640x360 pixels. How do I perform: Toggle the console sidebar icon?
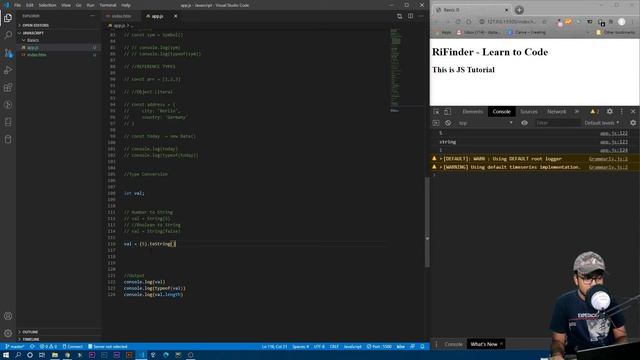(436, 123)
